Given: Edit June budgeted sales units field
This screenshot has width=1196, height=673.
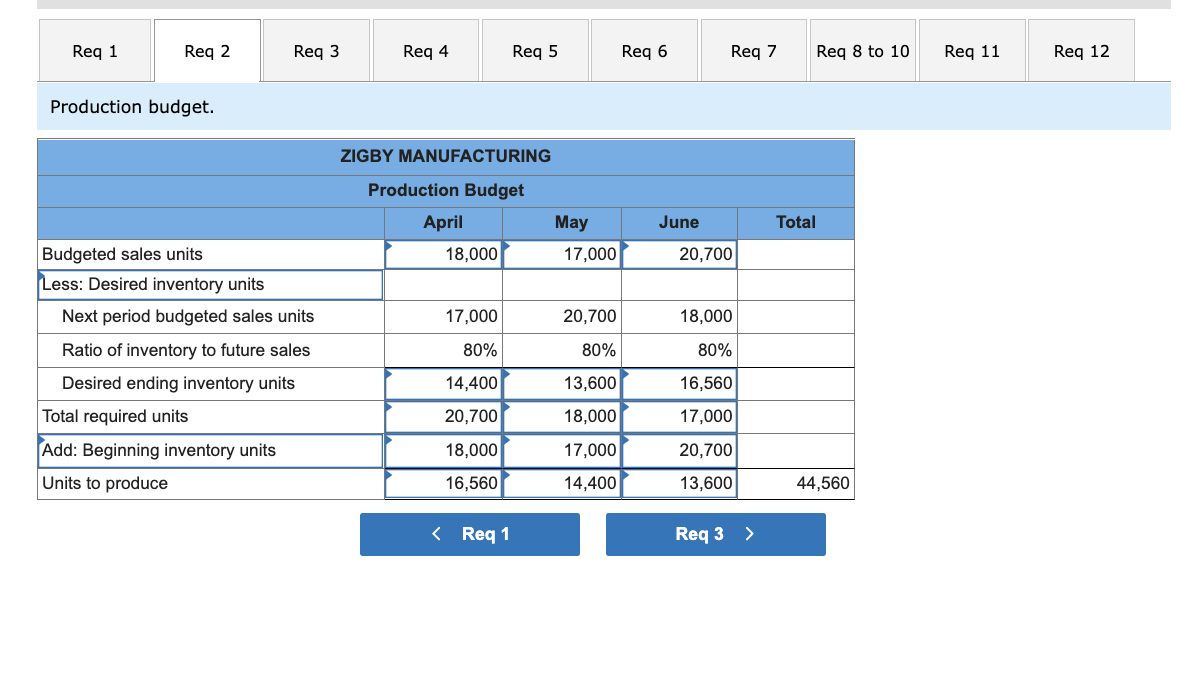Looking at the screenshot, I should 680,254.
